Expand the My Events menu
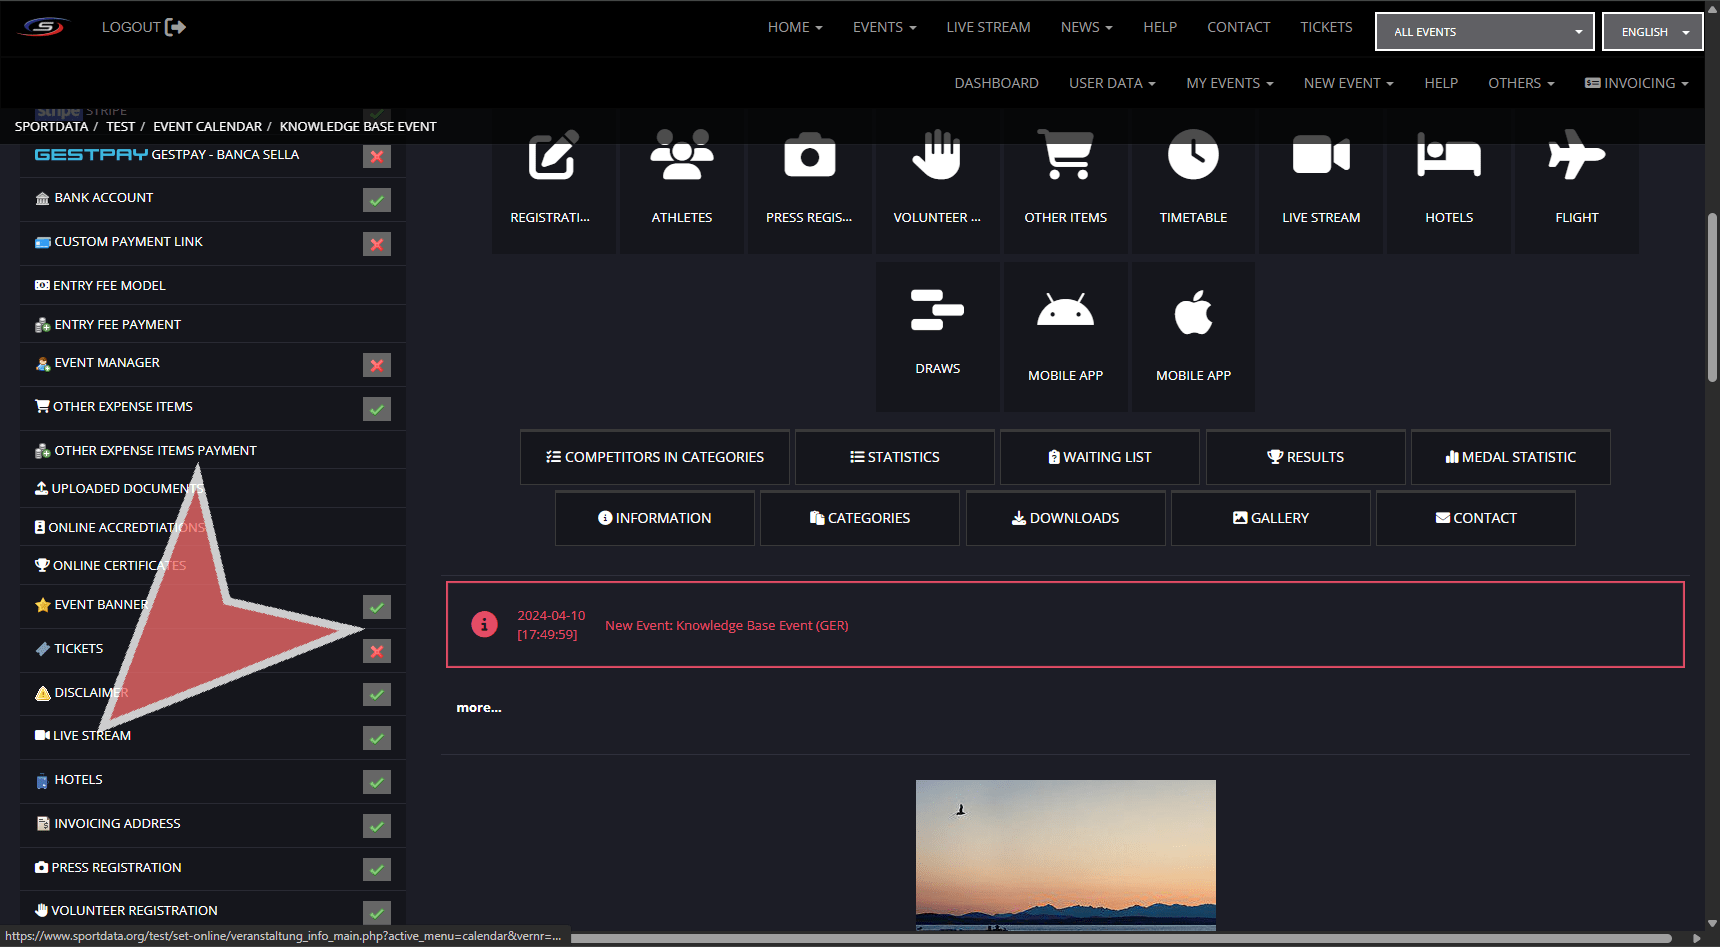 (1229, 83)
